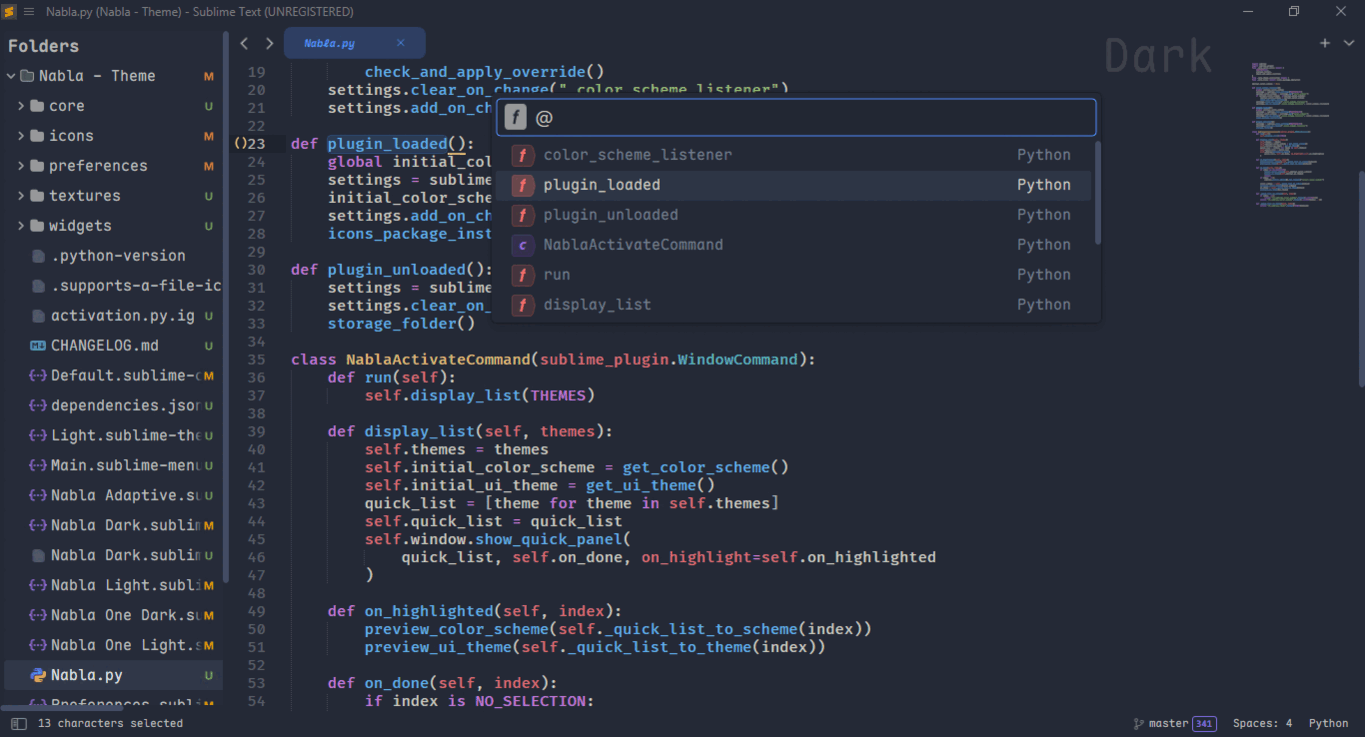Click the function icon beside plugin_unloaded
The image size is (1365, 737).
(x=522, y=215)
